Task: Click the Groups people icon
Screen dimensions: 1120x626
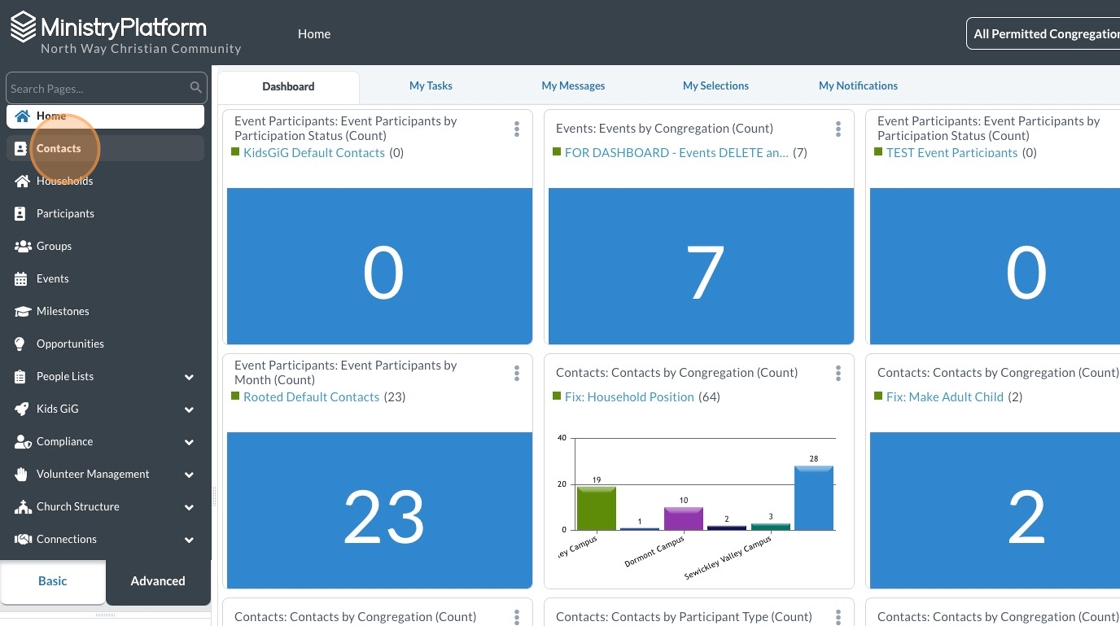Action: [23, 246]
